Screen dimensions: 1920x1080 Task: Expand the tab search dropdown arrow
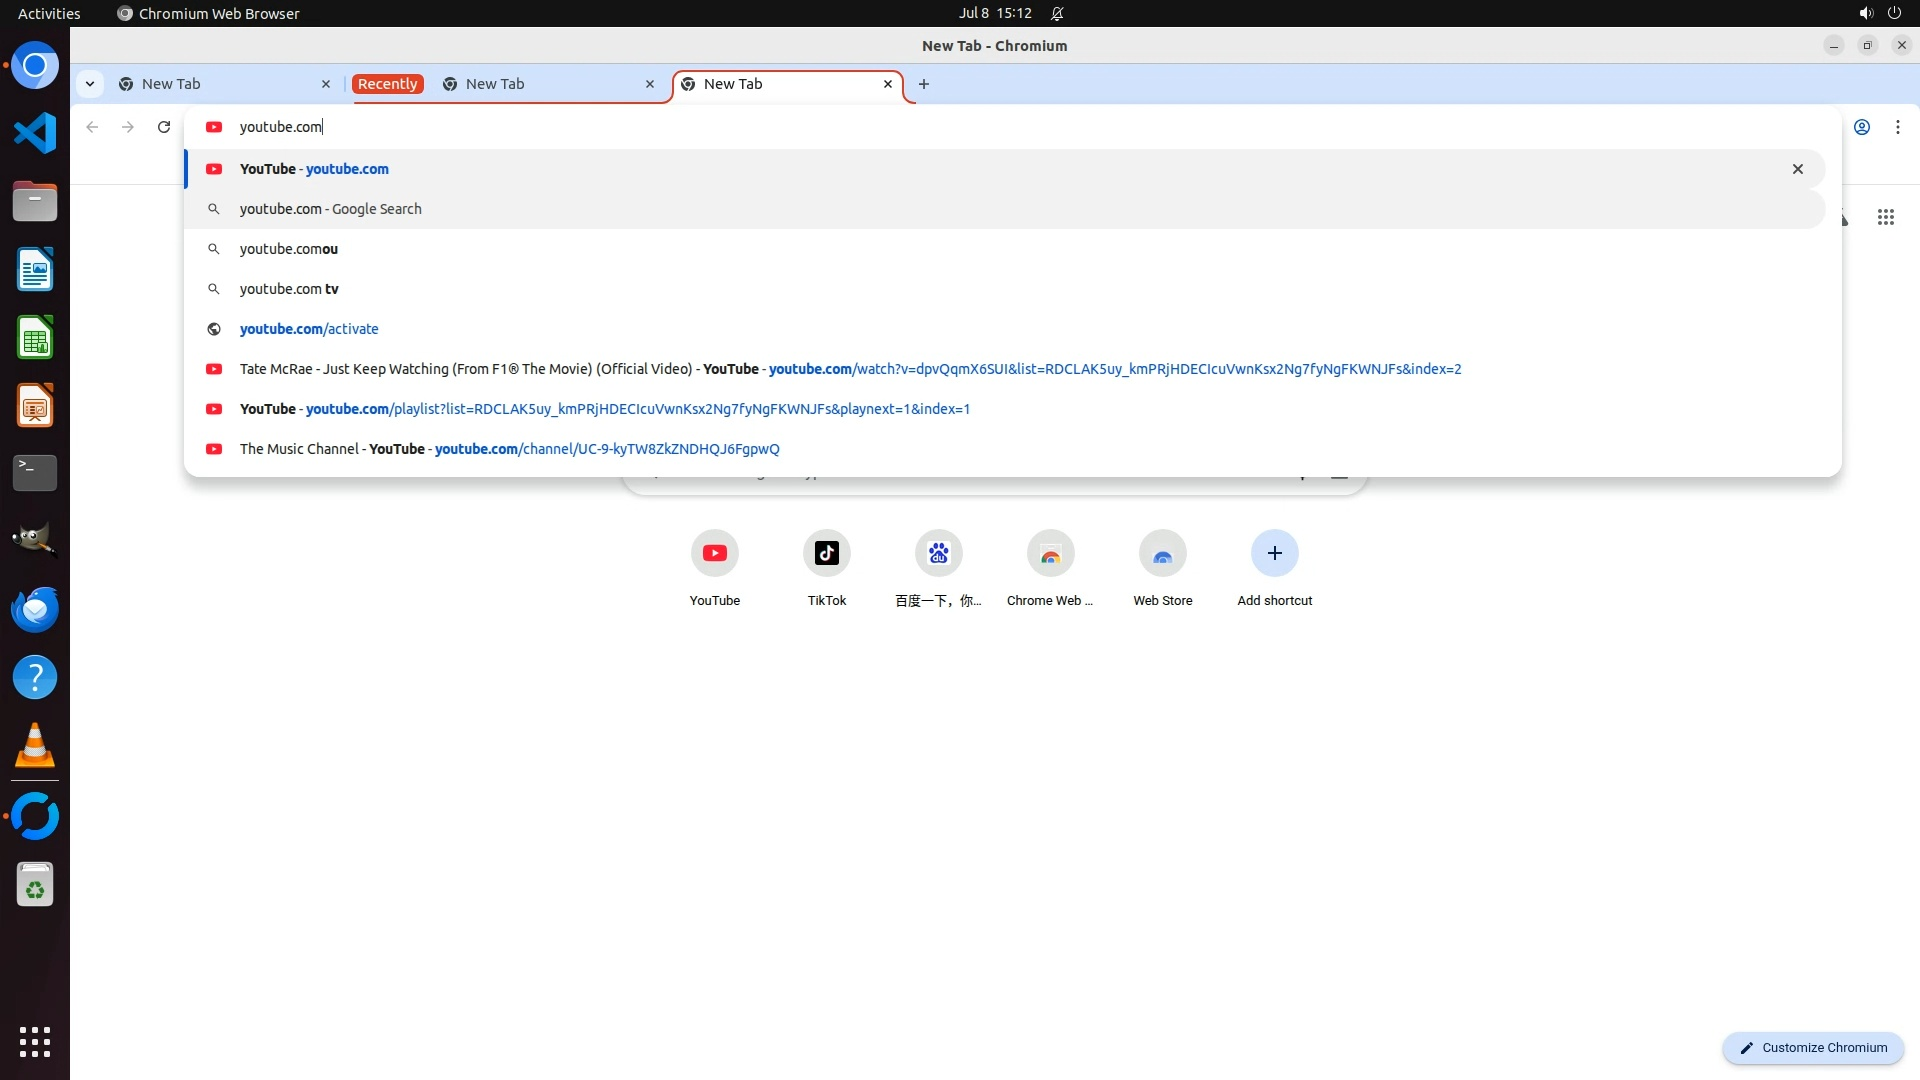[x=90, y=84]
